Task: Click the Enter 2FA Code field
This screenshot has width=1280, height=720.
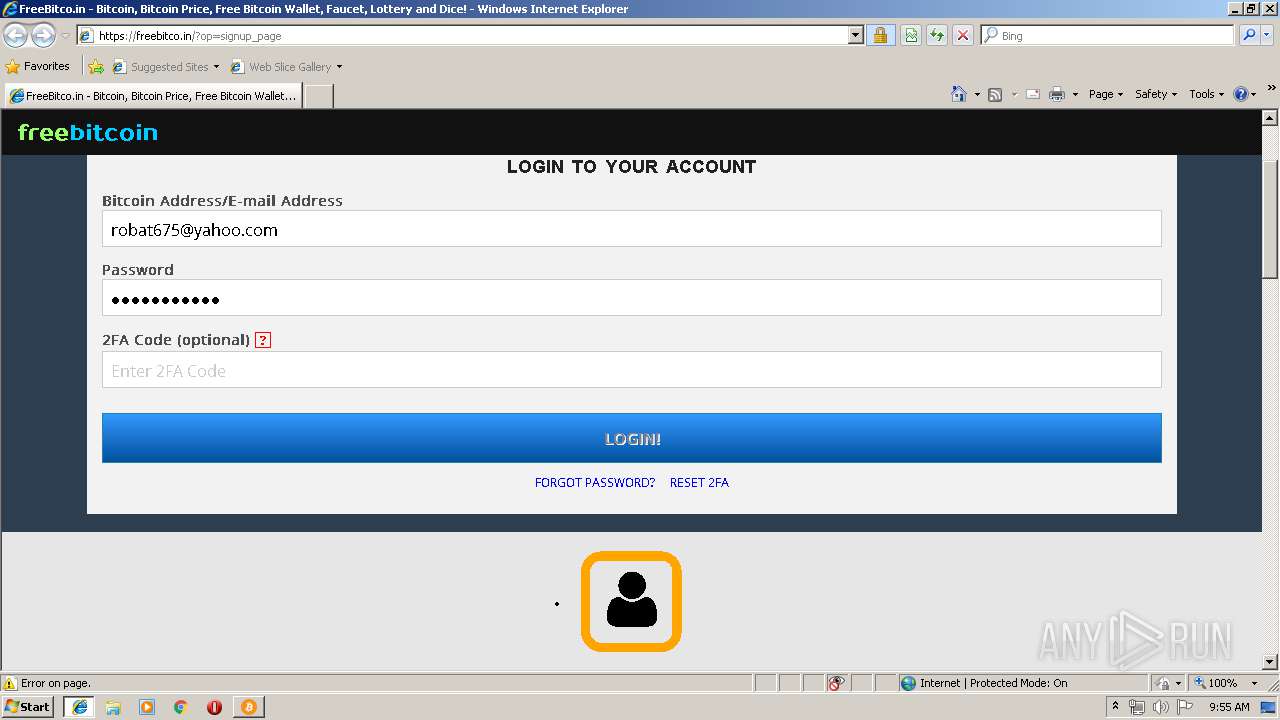Action: pyautogui.click(x=631, y=370)
